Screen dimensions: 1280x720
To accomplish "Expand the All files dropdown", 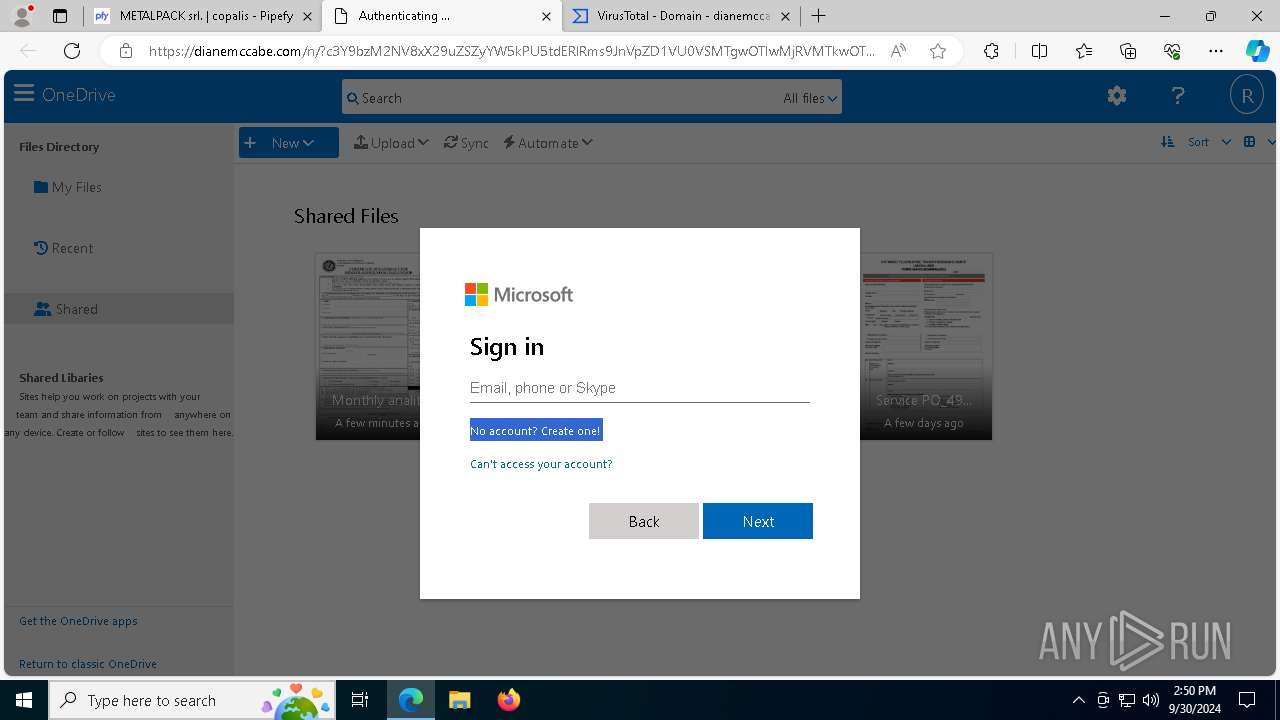I will point(810,98).
